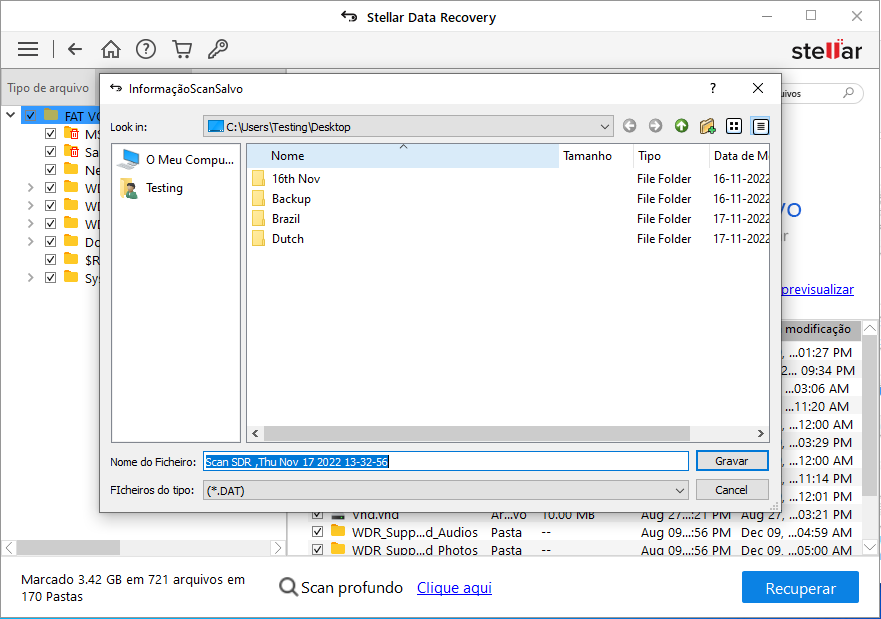The image size is (881, 619).
Task: Return to the Home screen icon
Action: pyautogui.click(x=111, y=49)
